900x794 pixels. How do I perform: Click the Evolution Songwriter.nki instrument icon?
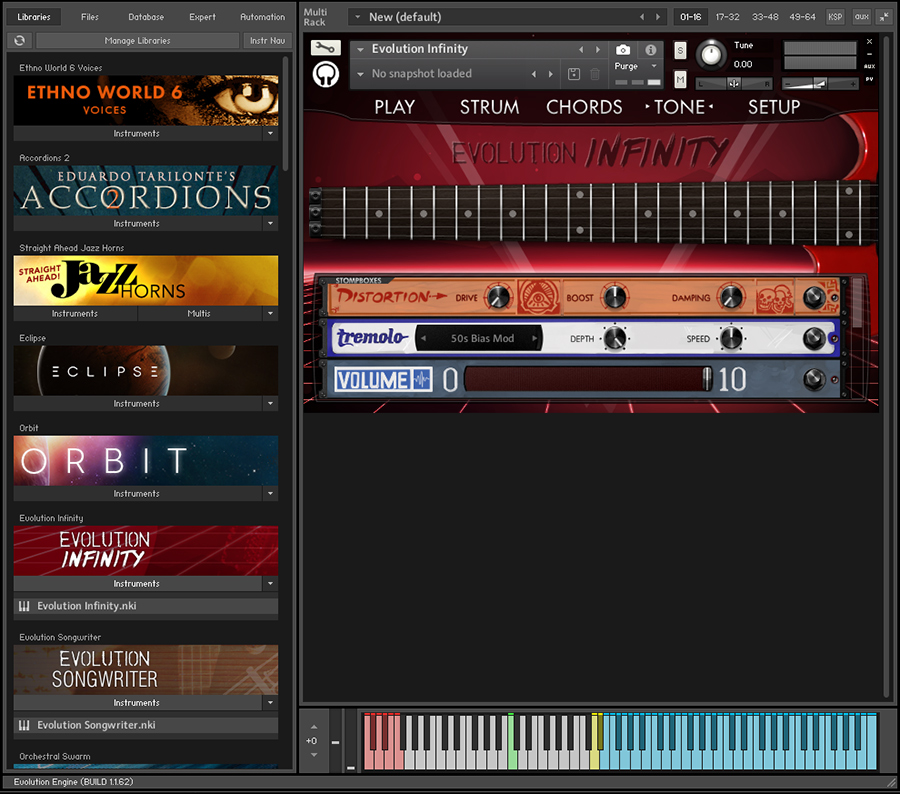24,725
